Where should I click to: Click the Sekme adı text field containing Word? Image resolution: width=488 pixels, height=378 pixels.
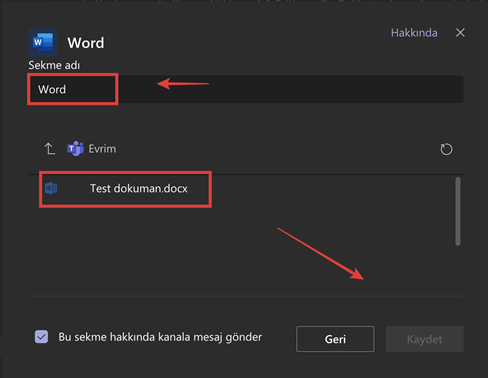tap(246, 89)
